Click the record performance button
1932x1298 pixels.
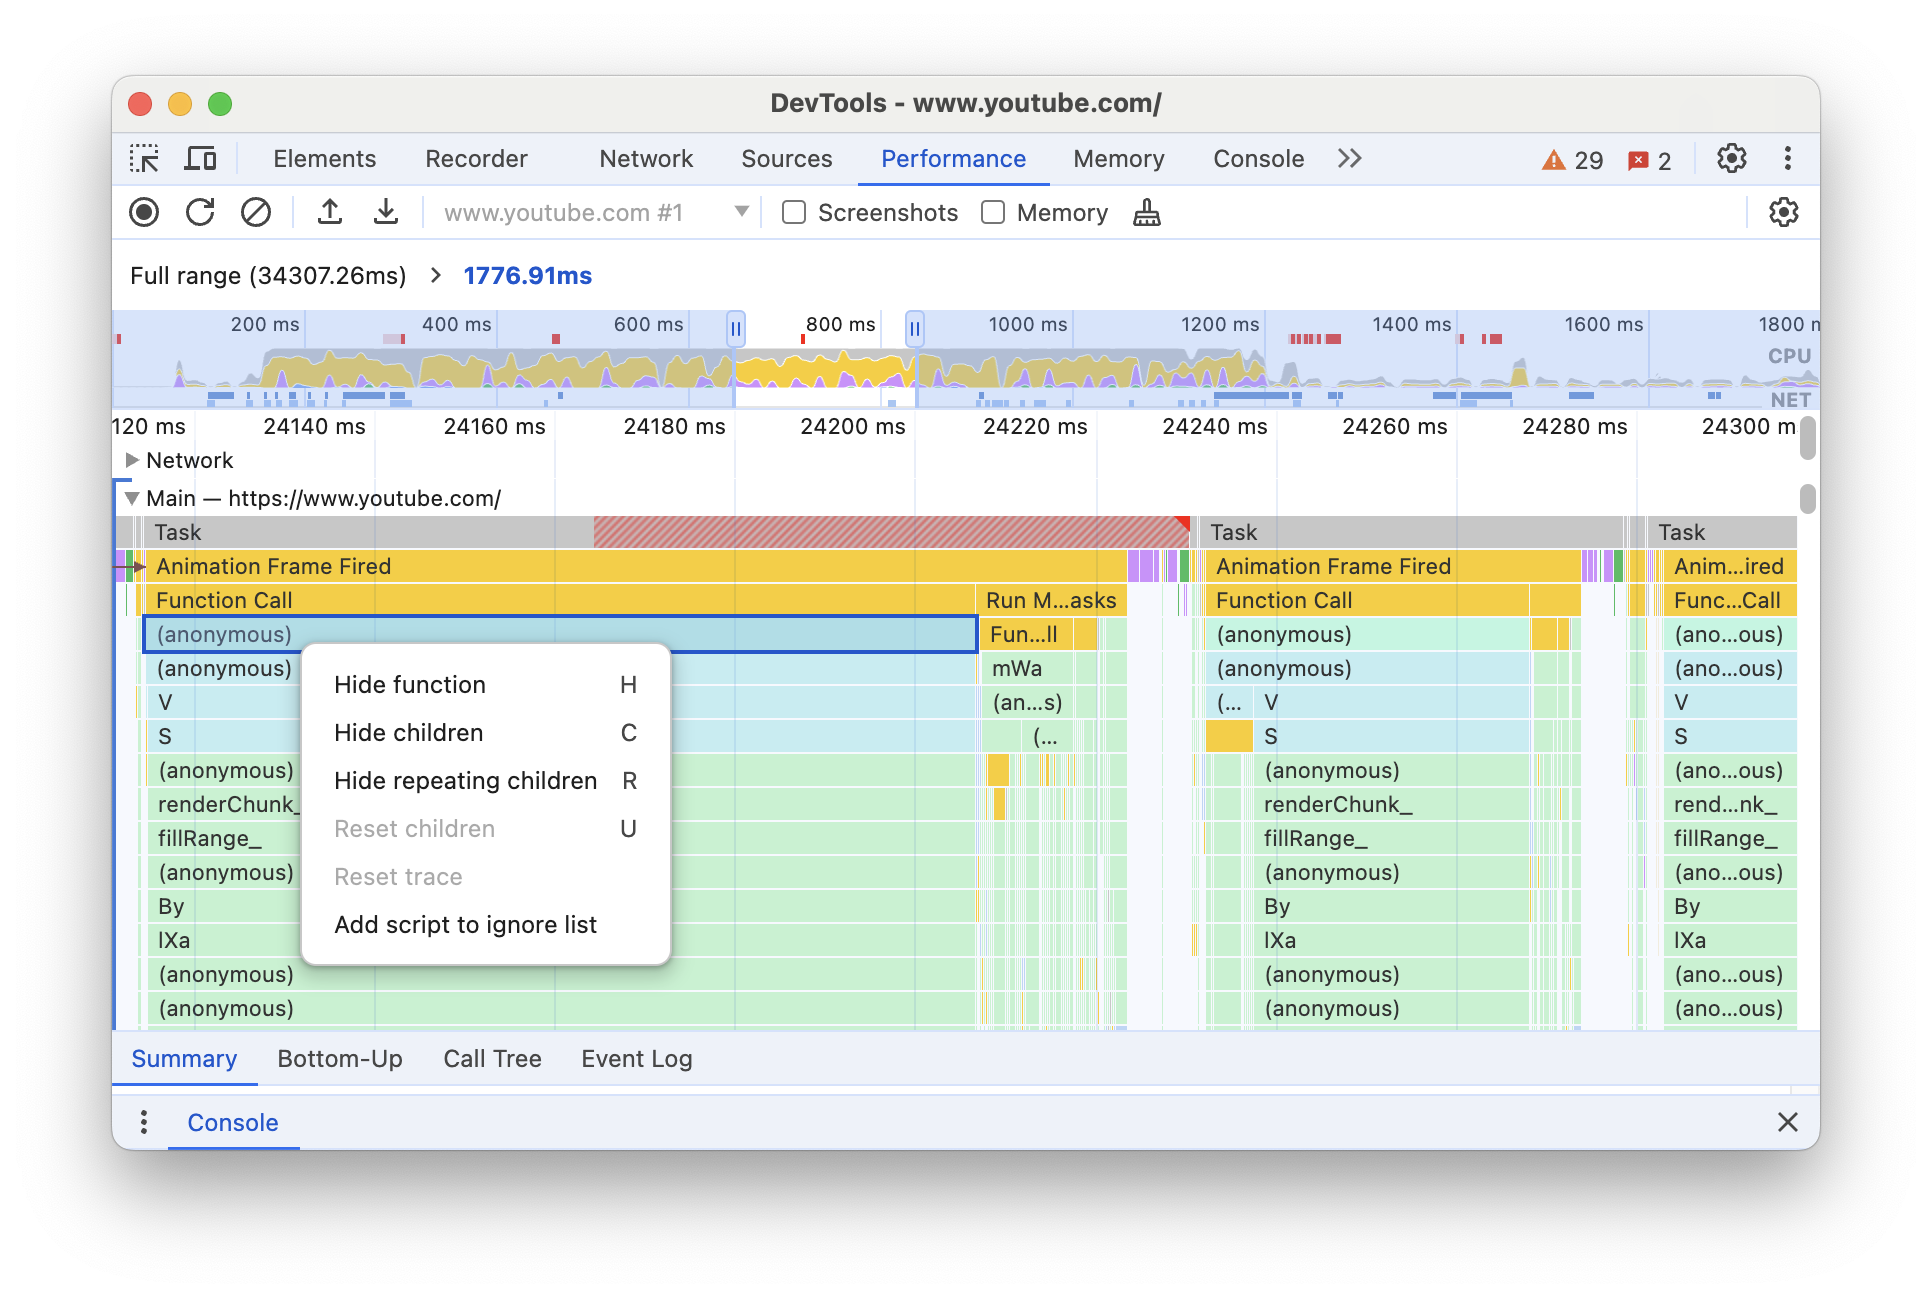pyautogui.click(x=146, y=213)
